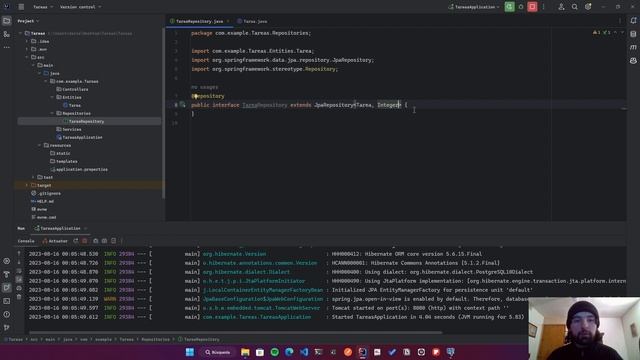Open the Notifications bell panel
Screen dimensions: 640x360
pos(633,20)
